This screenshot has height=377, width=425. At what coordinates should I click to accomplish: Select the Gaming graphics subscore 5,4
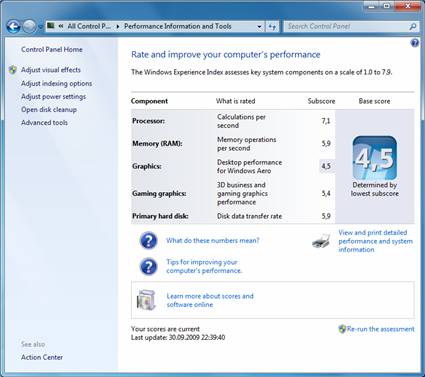[x=326, y=193]
